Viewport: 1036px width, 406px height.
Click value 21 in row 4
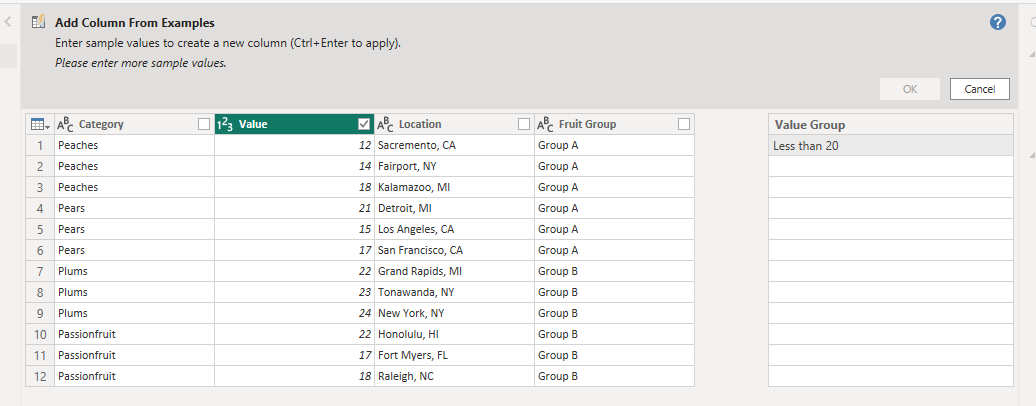[294, 208]
